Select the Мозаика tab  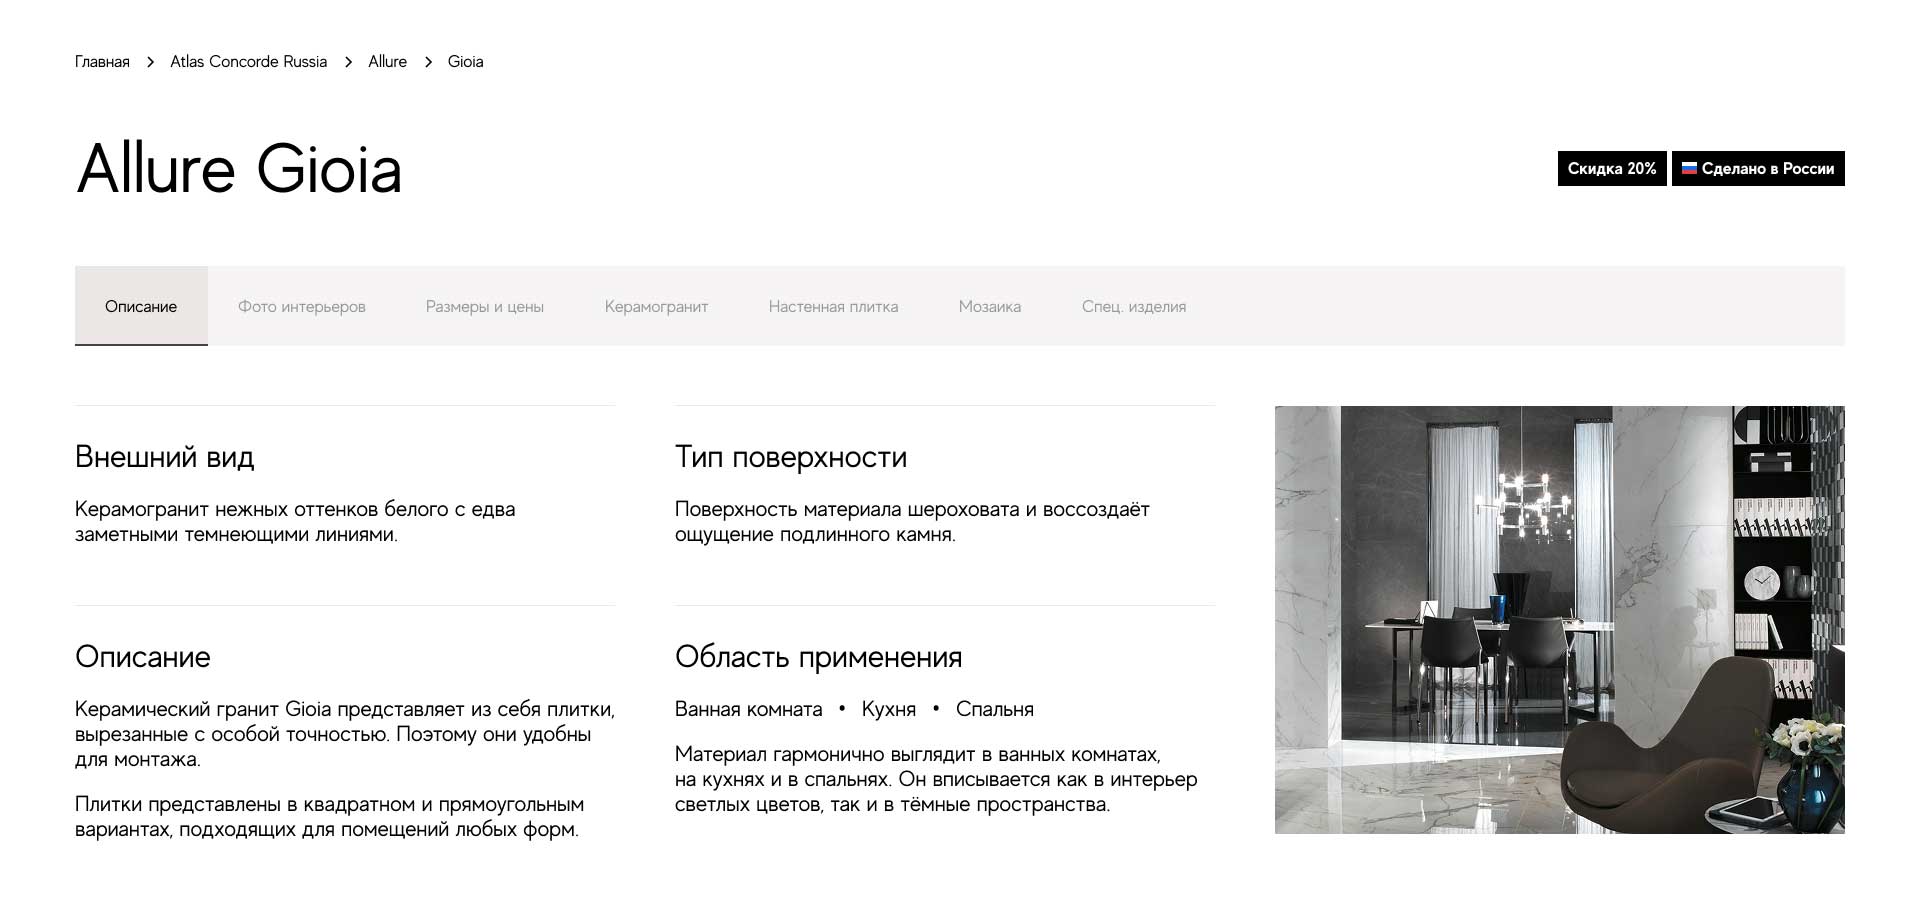click(x=990, y=306)
